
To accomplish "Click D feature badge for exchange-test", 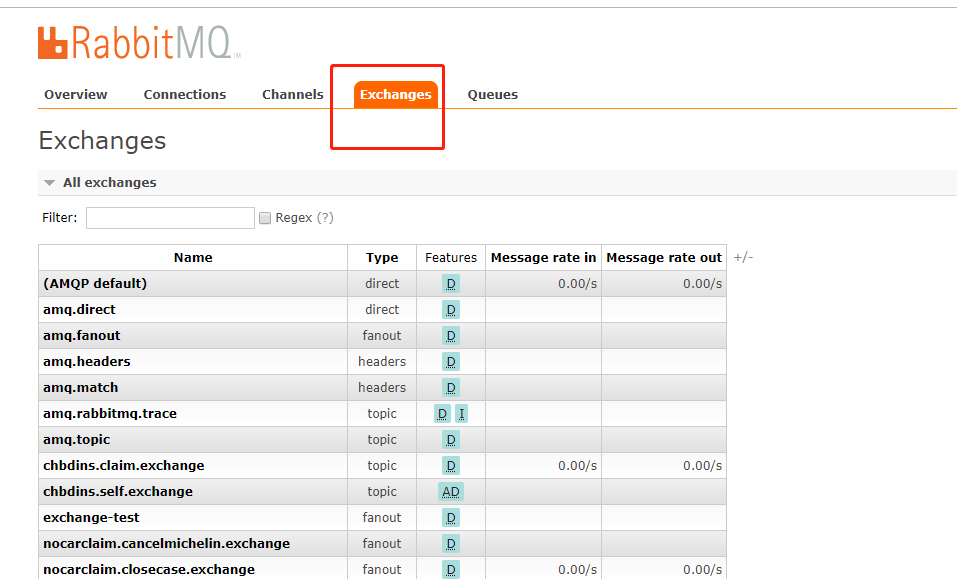I will [451, 517].
